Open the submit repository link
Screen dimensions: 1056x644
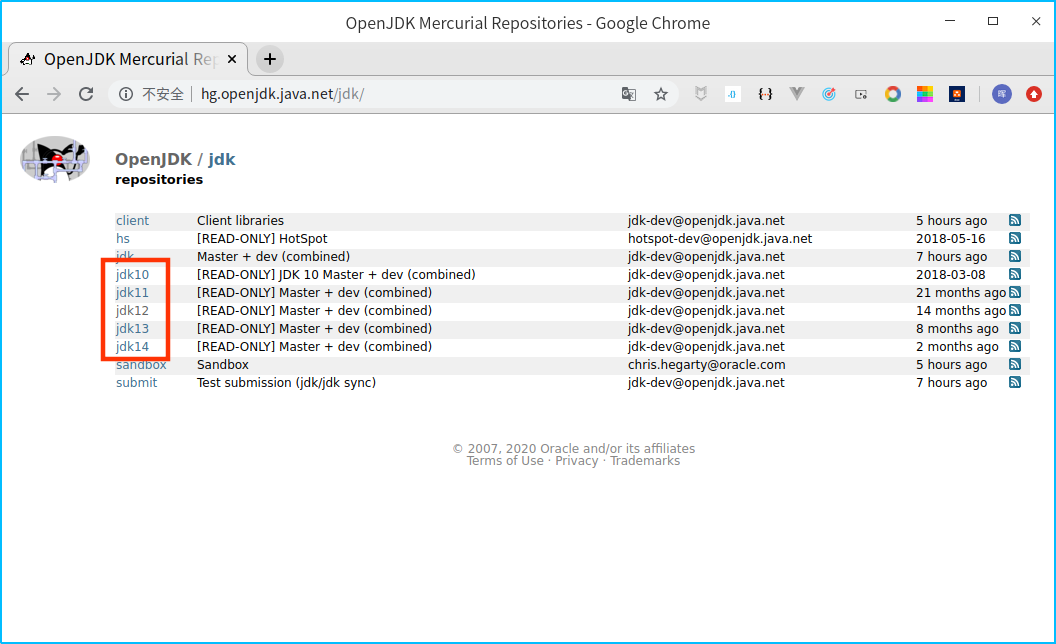point(137,382)
